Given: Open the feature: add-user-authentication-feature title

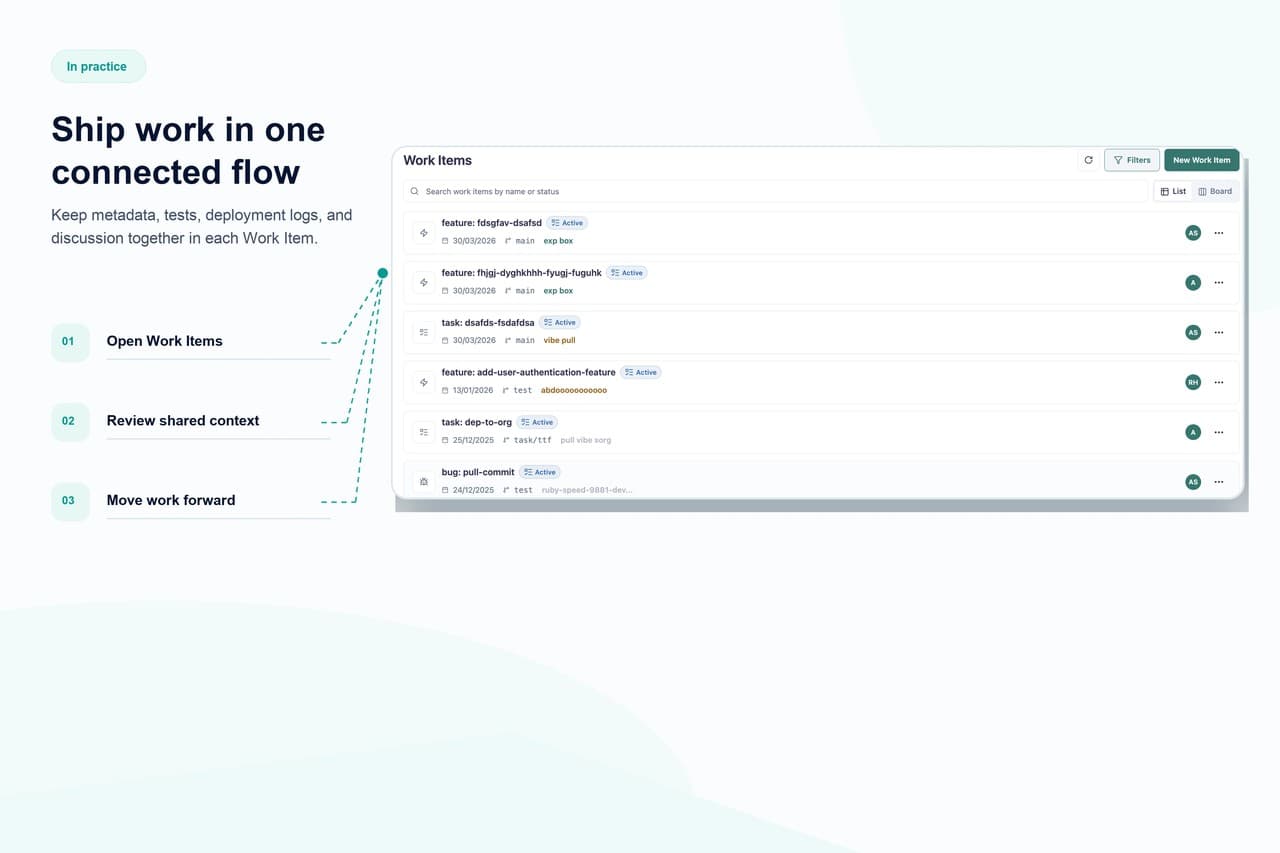Looking at the screenshot, I should 529,372.
